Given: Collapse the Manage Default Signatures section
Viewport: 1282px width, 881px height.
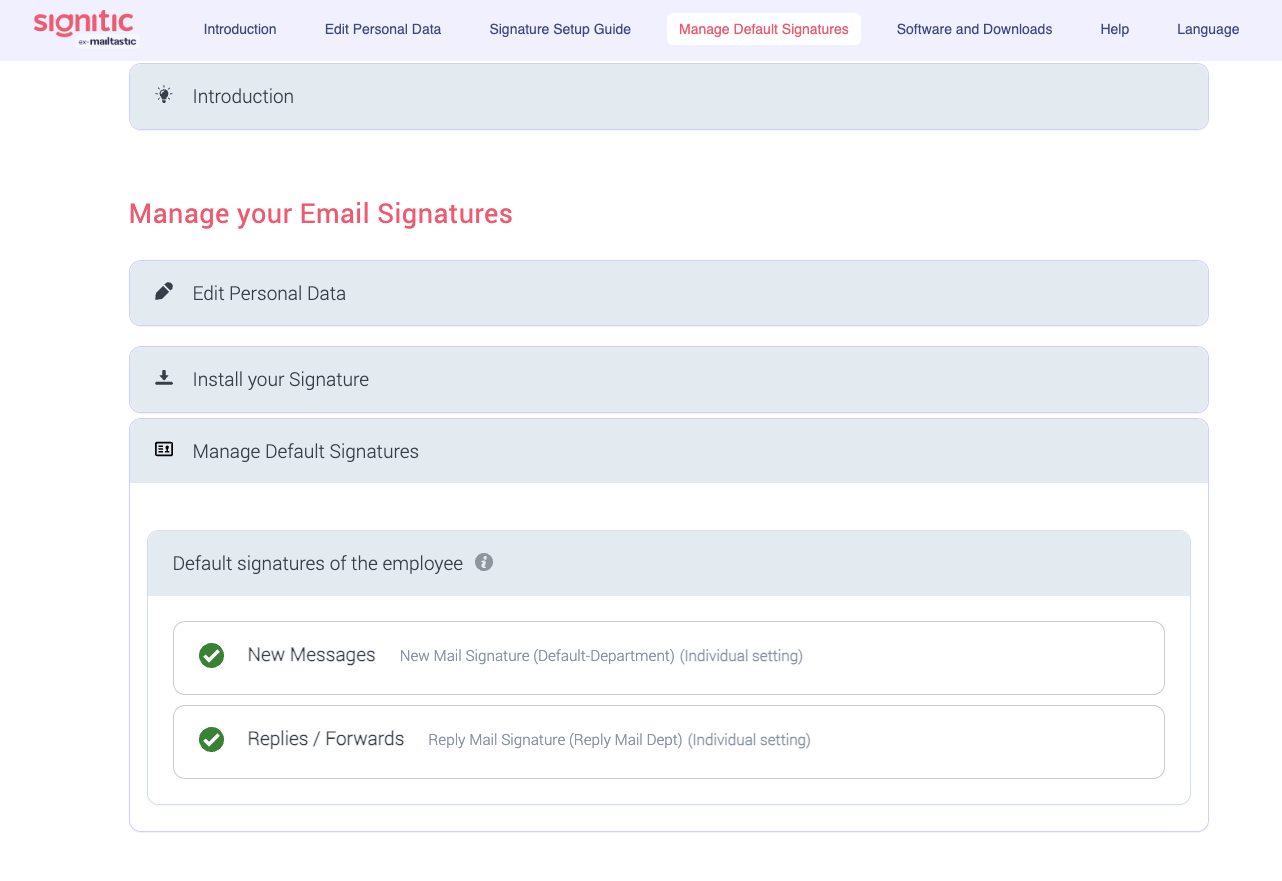Looking at the screenshot, I should coord(668,452).
